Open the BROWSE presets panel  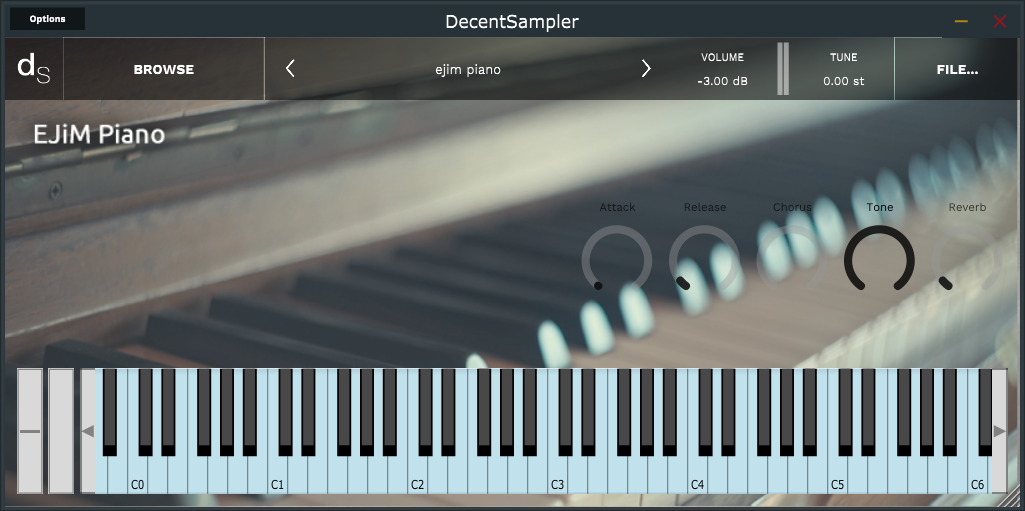click(x=163, y=69)
